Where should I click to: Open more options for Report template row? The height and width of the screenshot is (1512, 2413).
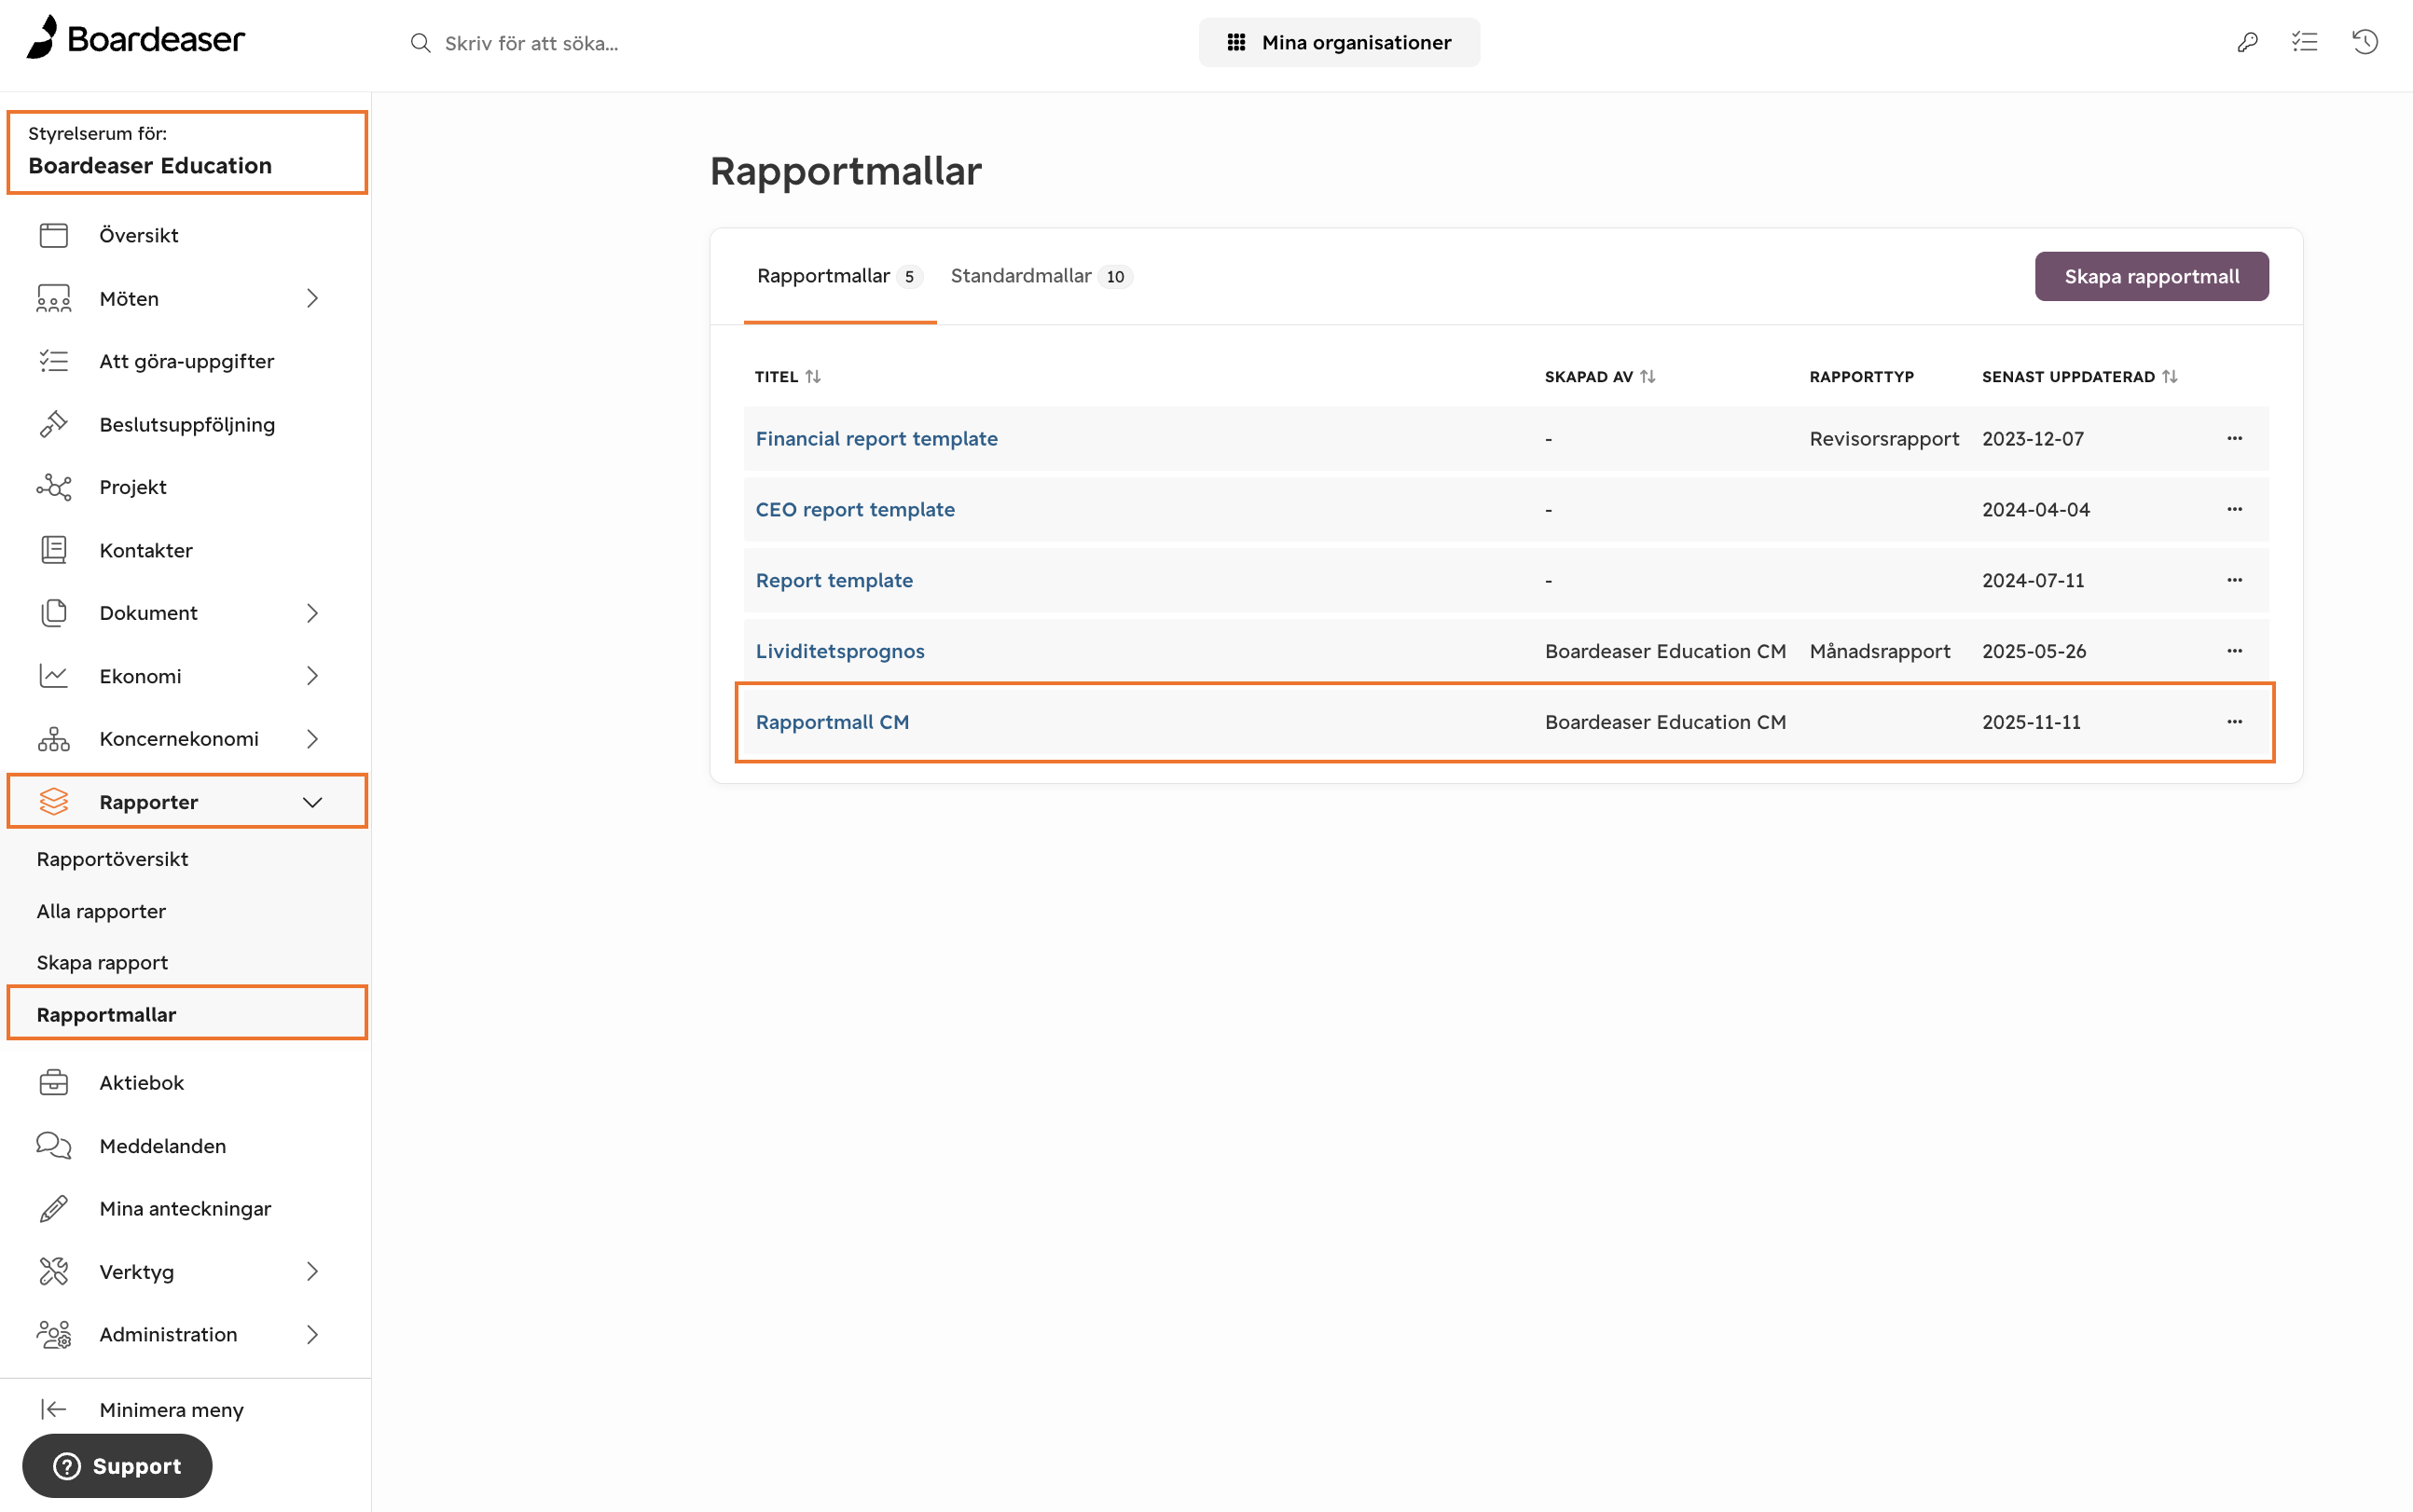[x=2235, y=581]
